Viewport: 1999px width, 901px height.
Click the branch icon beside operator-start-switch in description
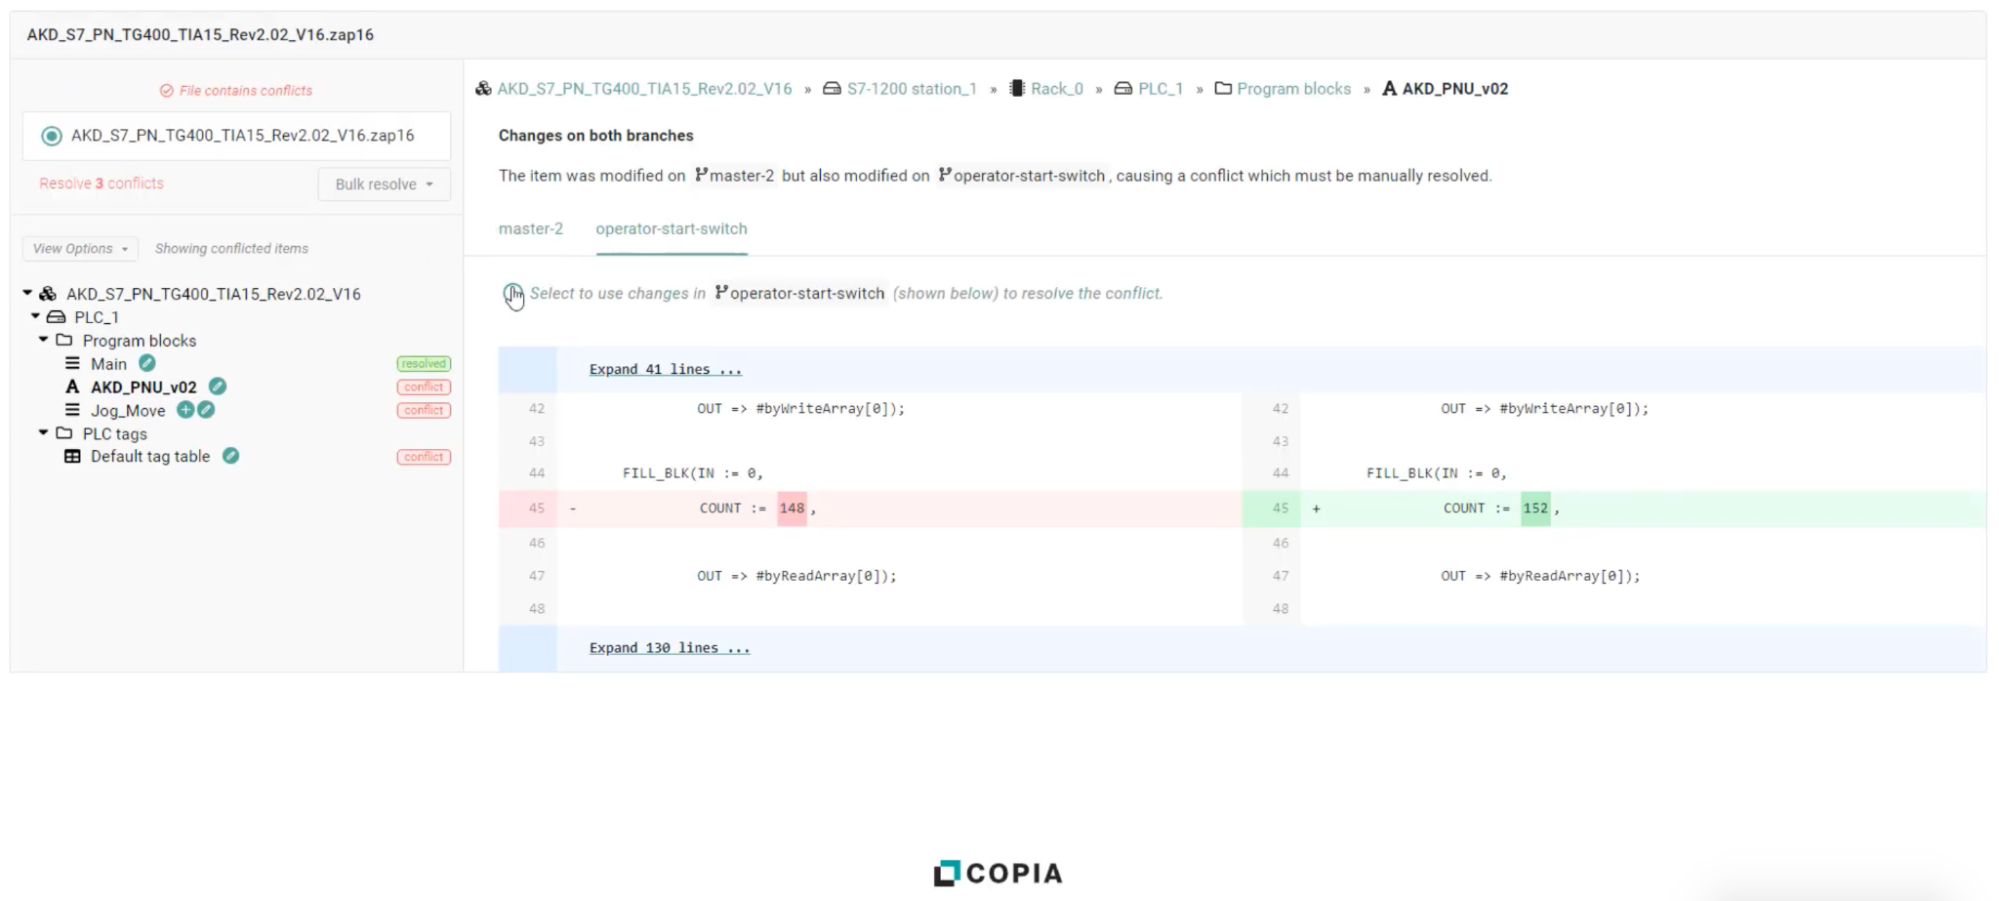[944, 175]
